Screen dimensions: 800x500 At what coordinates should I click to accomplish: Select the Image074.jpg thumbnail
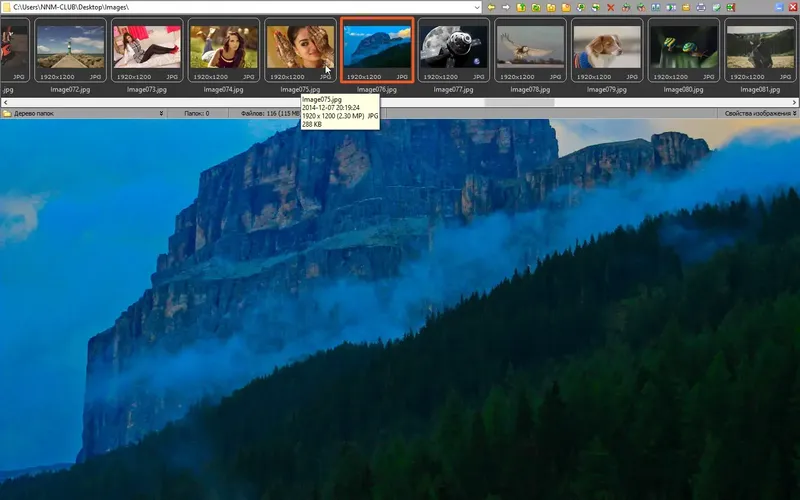(x=223, y=50)
